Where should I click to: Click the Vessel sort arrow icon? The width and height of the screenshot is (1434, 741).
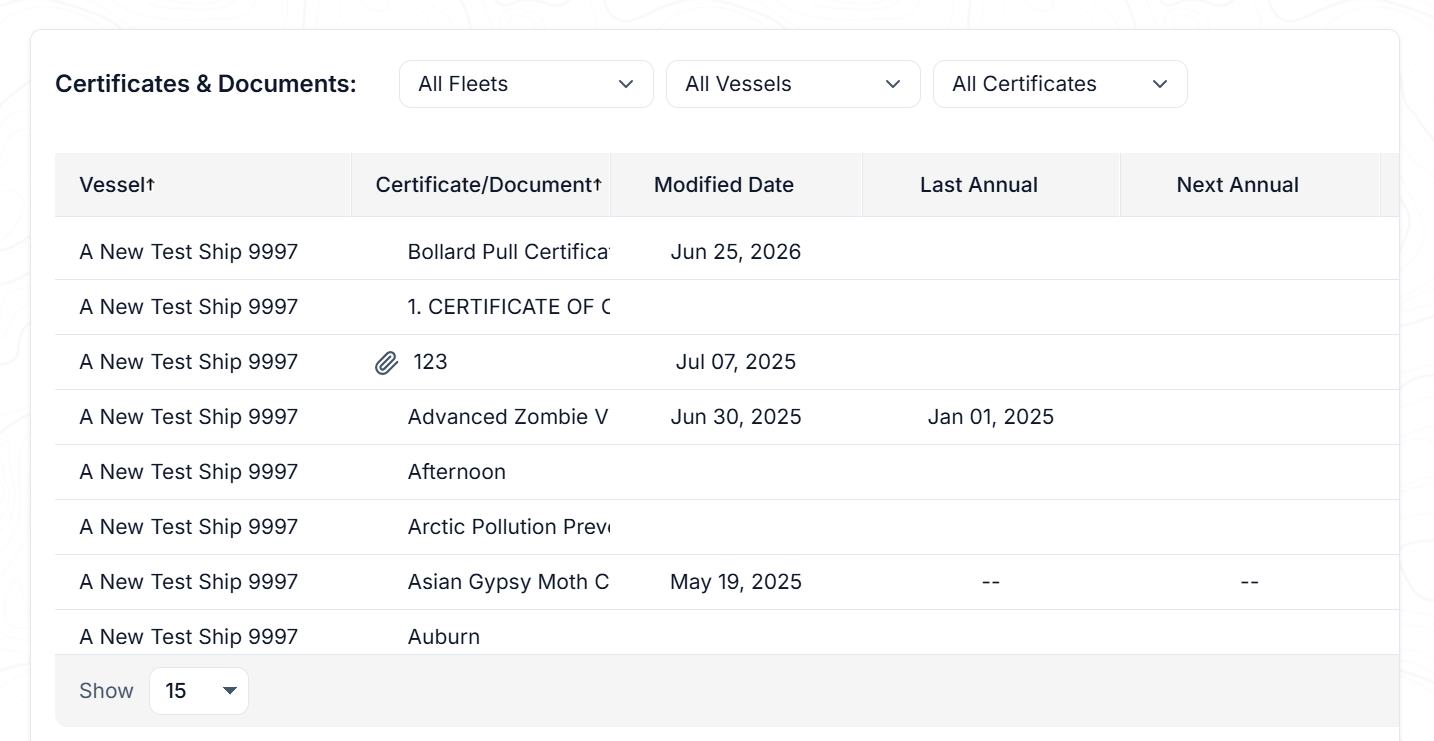[151, 185]
